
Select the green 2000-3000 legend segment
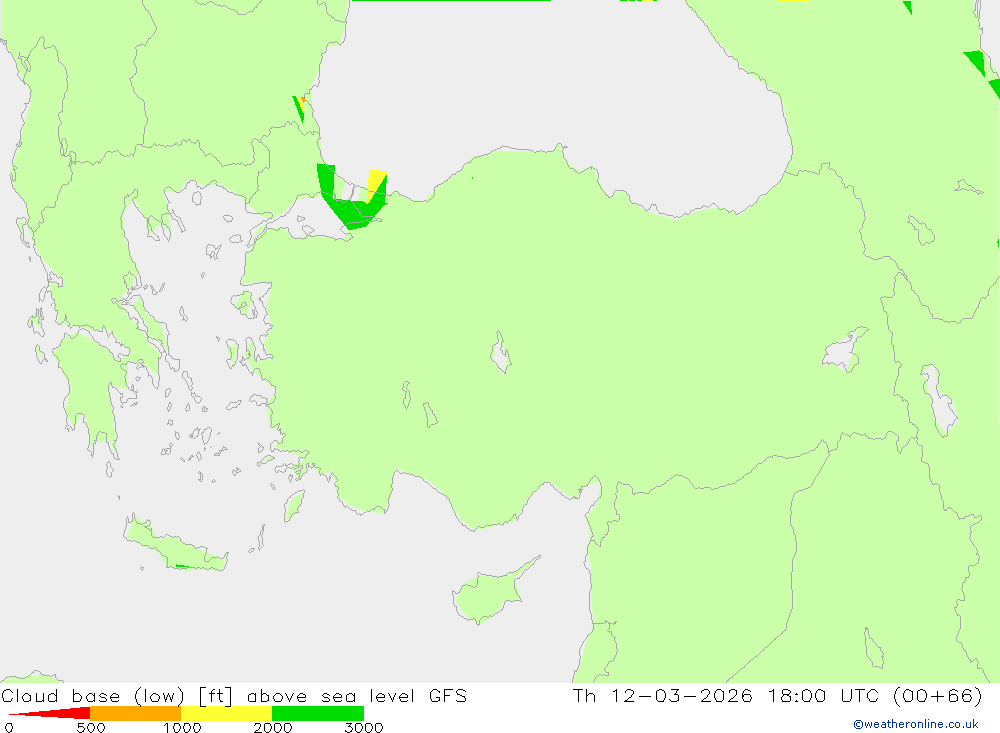[318, 713]
